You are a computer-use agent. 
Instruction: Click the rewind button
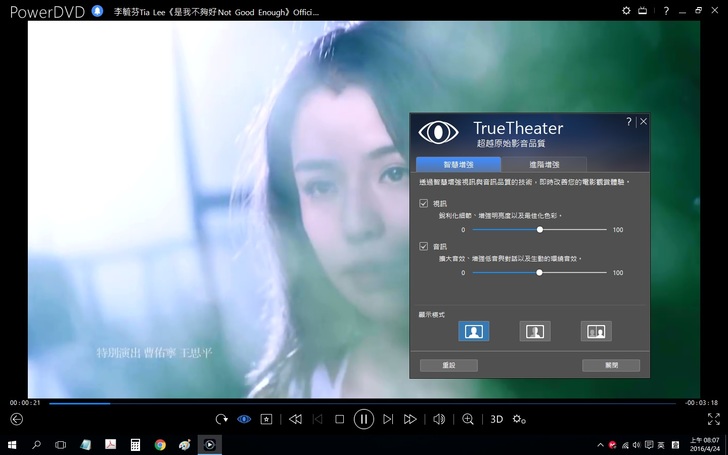click(x=295, y=419)
